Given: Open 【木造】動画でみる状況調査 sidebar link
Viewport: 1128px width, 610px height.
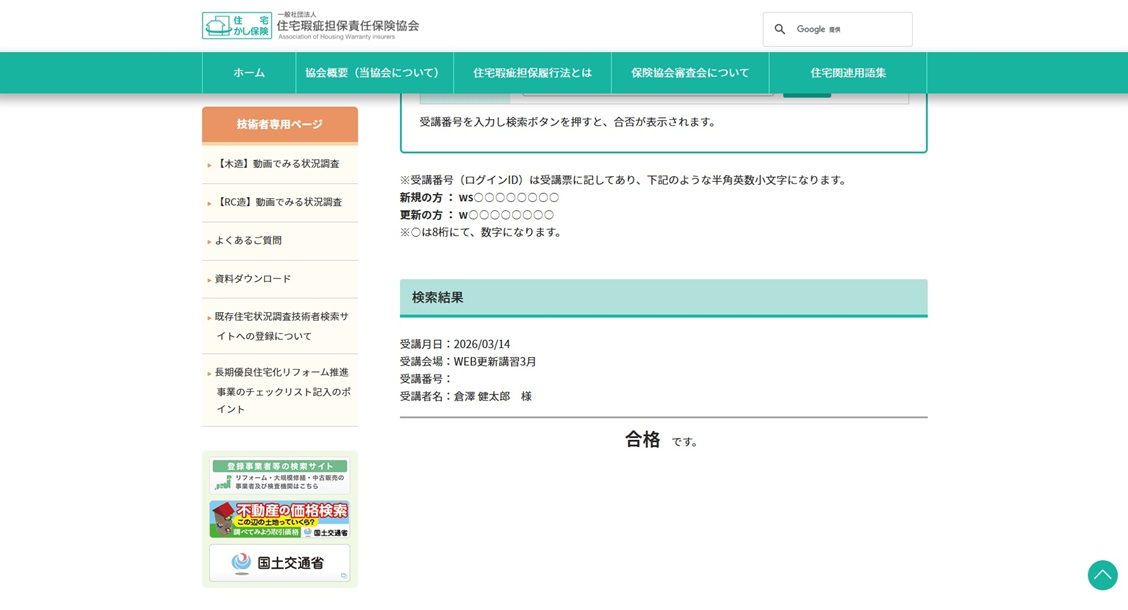Looking at the screenshot, I should click(277, 164).
